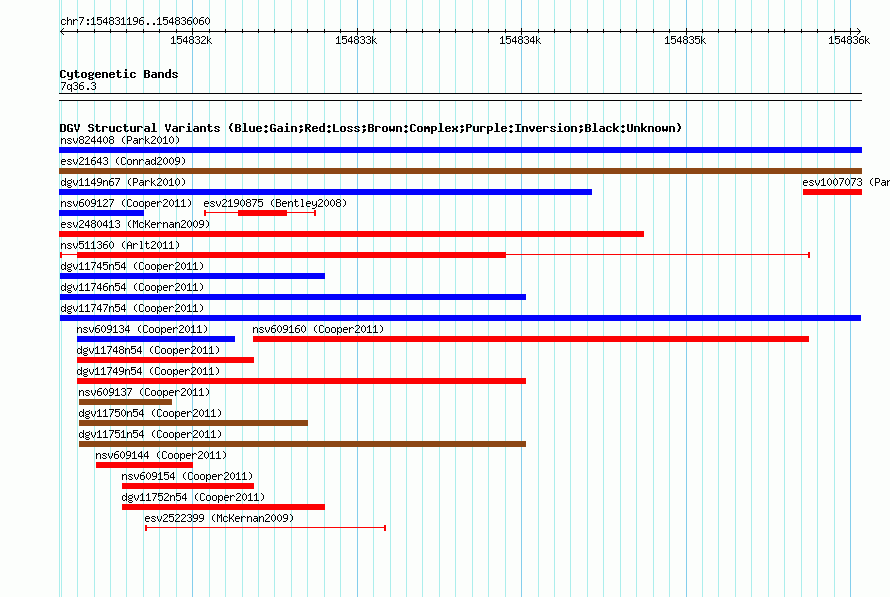Select the 7q36.3 band label
The width and height of the screenshot is (890, 597).
pyautogui.click(x=78, y=86)
